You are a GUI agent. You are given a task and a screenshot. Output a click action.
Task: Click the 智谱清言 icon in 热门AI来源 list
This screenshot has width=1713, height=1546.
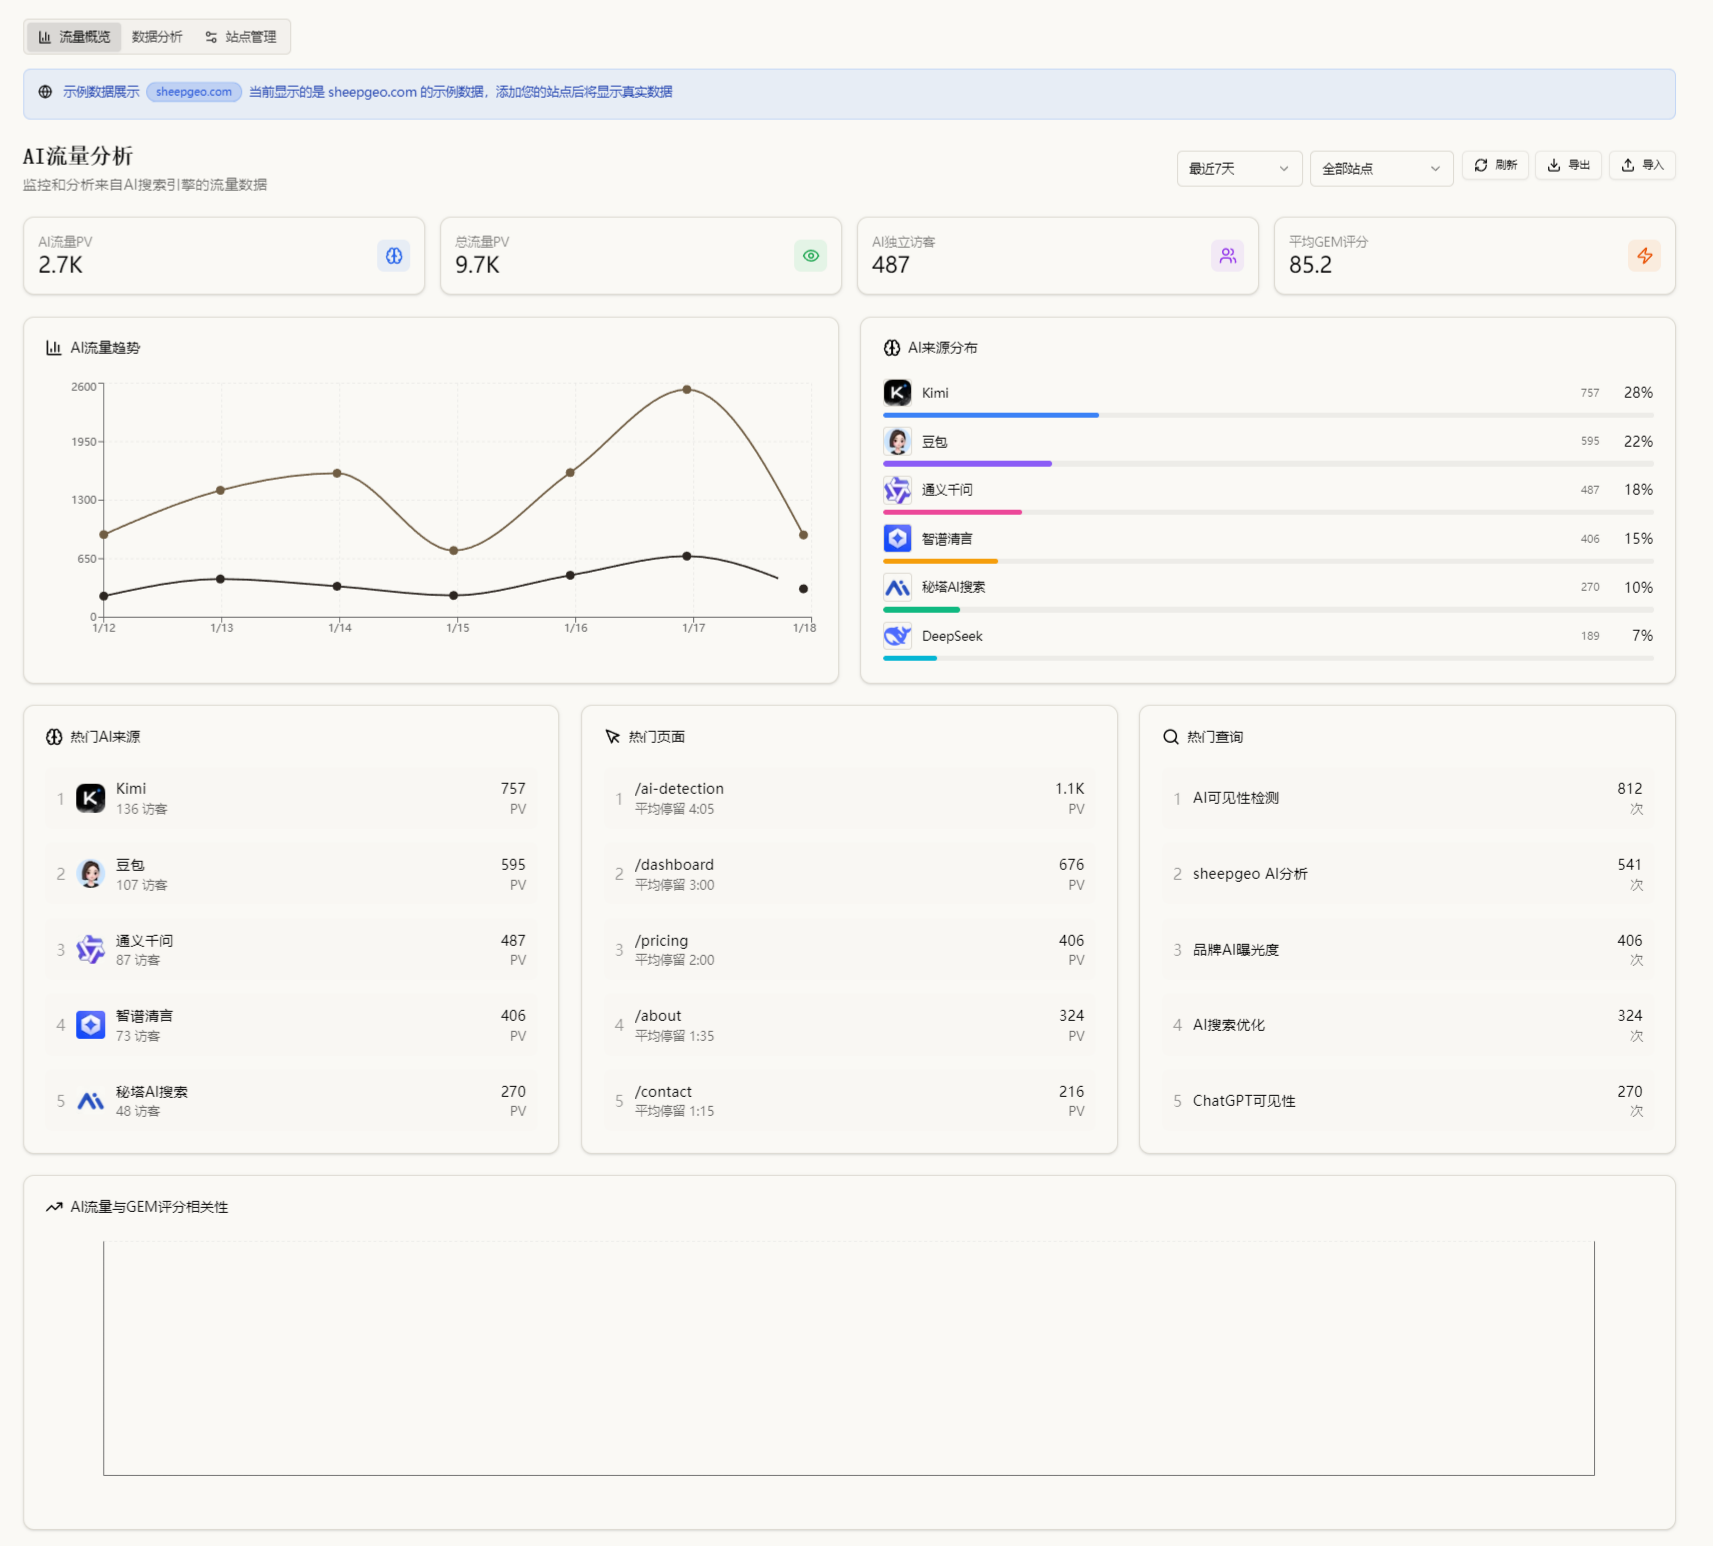pos(91,1025)
